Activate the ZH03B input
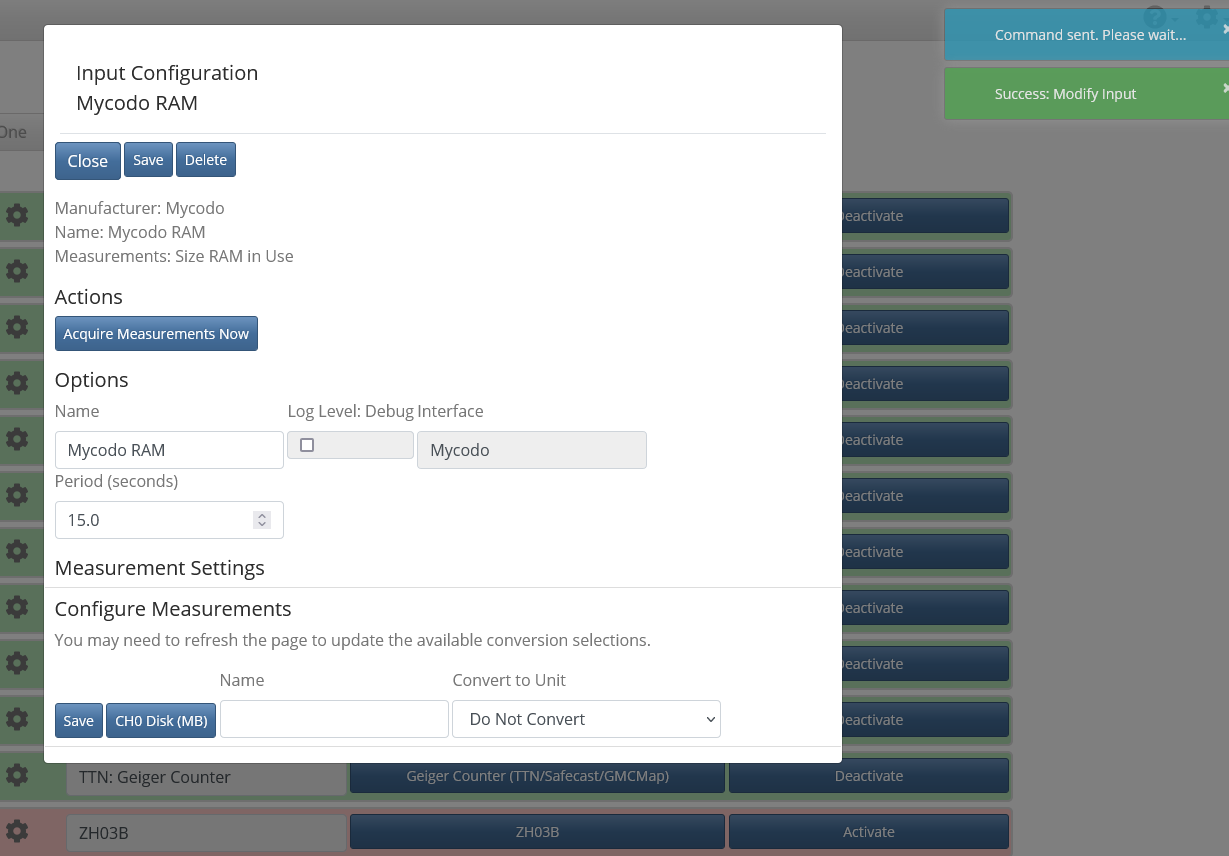The image size is (1229, 856). click(868, 831)
